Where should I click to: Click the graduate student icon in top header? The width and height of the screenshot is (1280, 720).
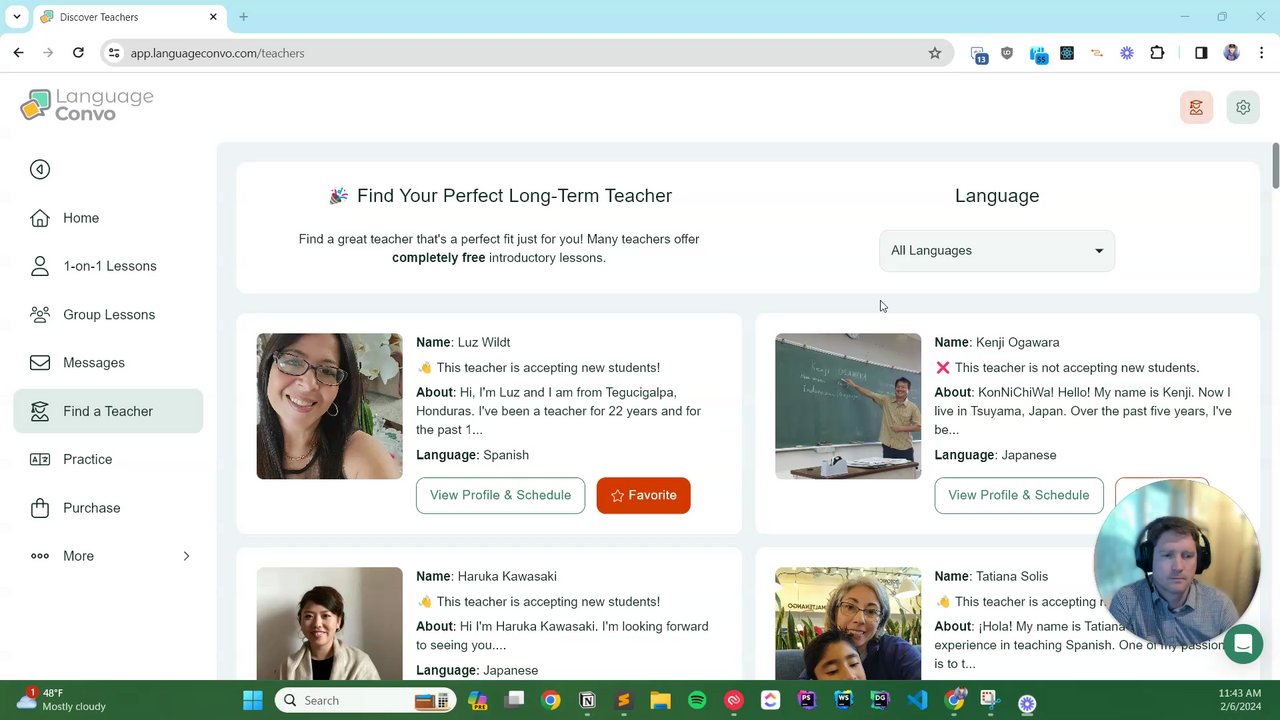click(x=1196, y=107)
